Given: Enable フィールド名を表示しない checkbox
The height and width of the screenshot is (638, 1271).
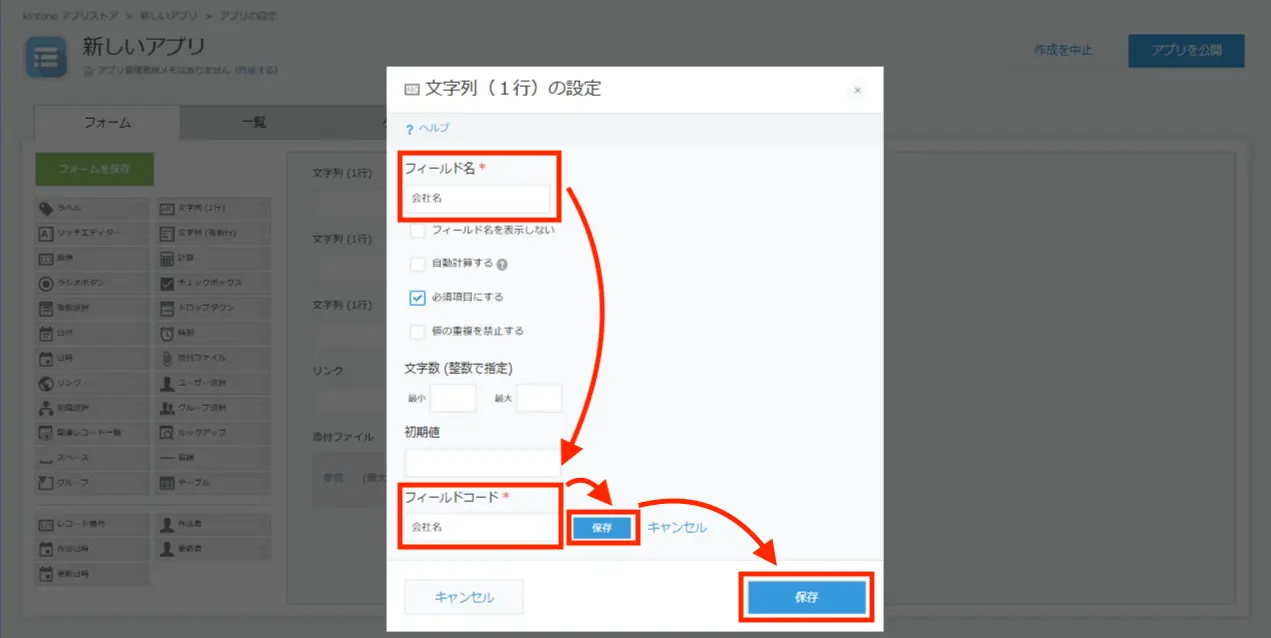Looking at the screenshot, I should coord(418,230).
